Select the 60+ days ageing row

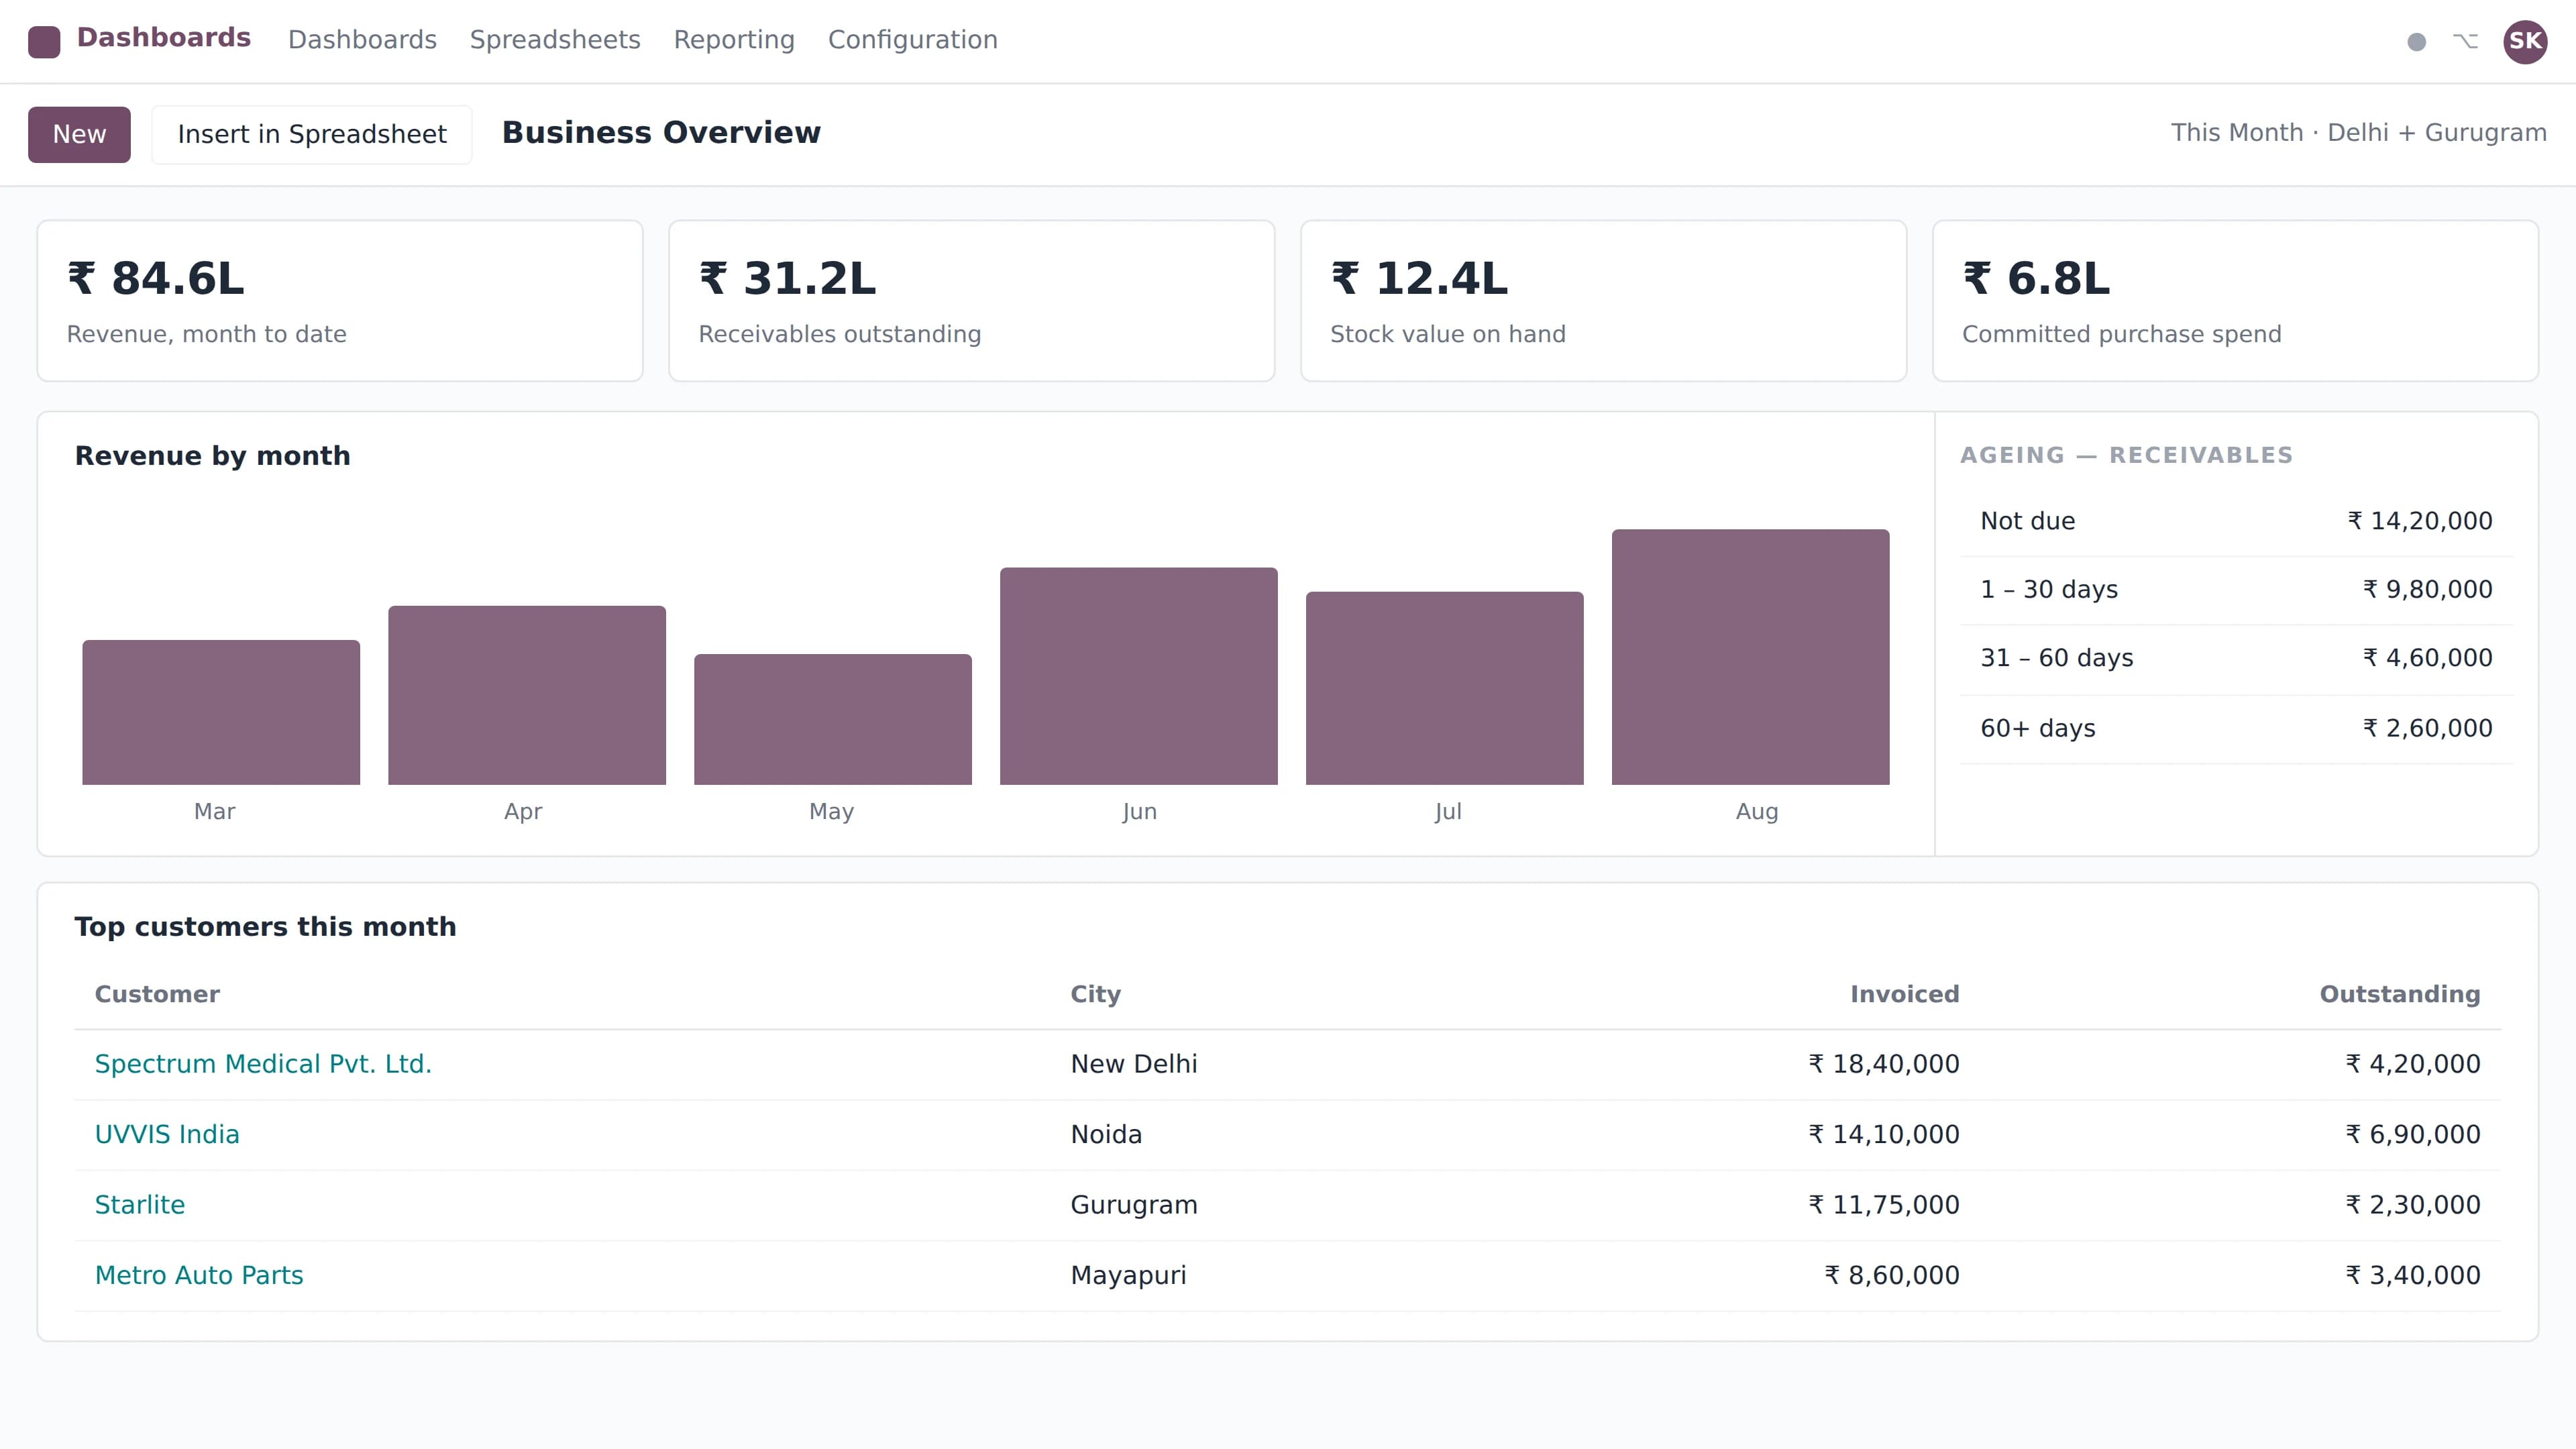[x=2237, y=729]
